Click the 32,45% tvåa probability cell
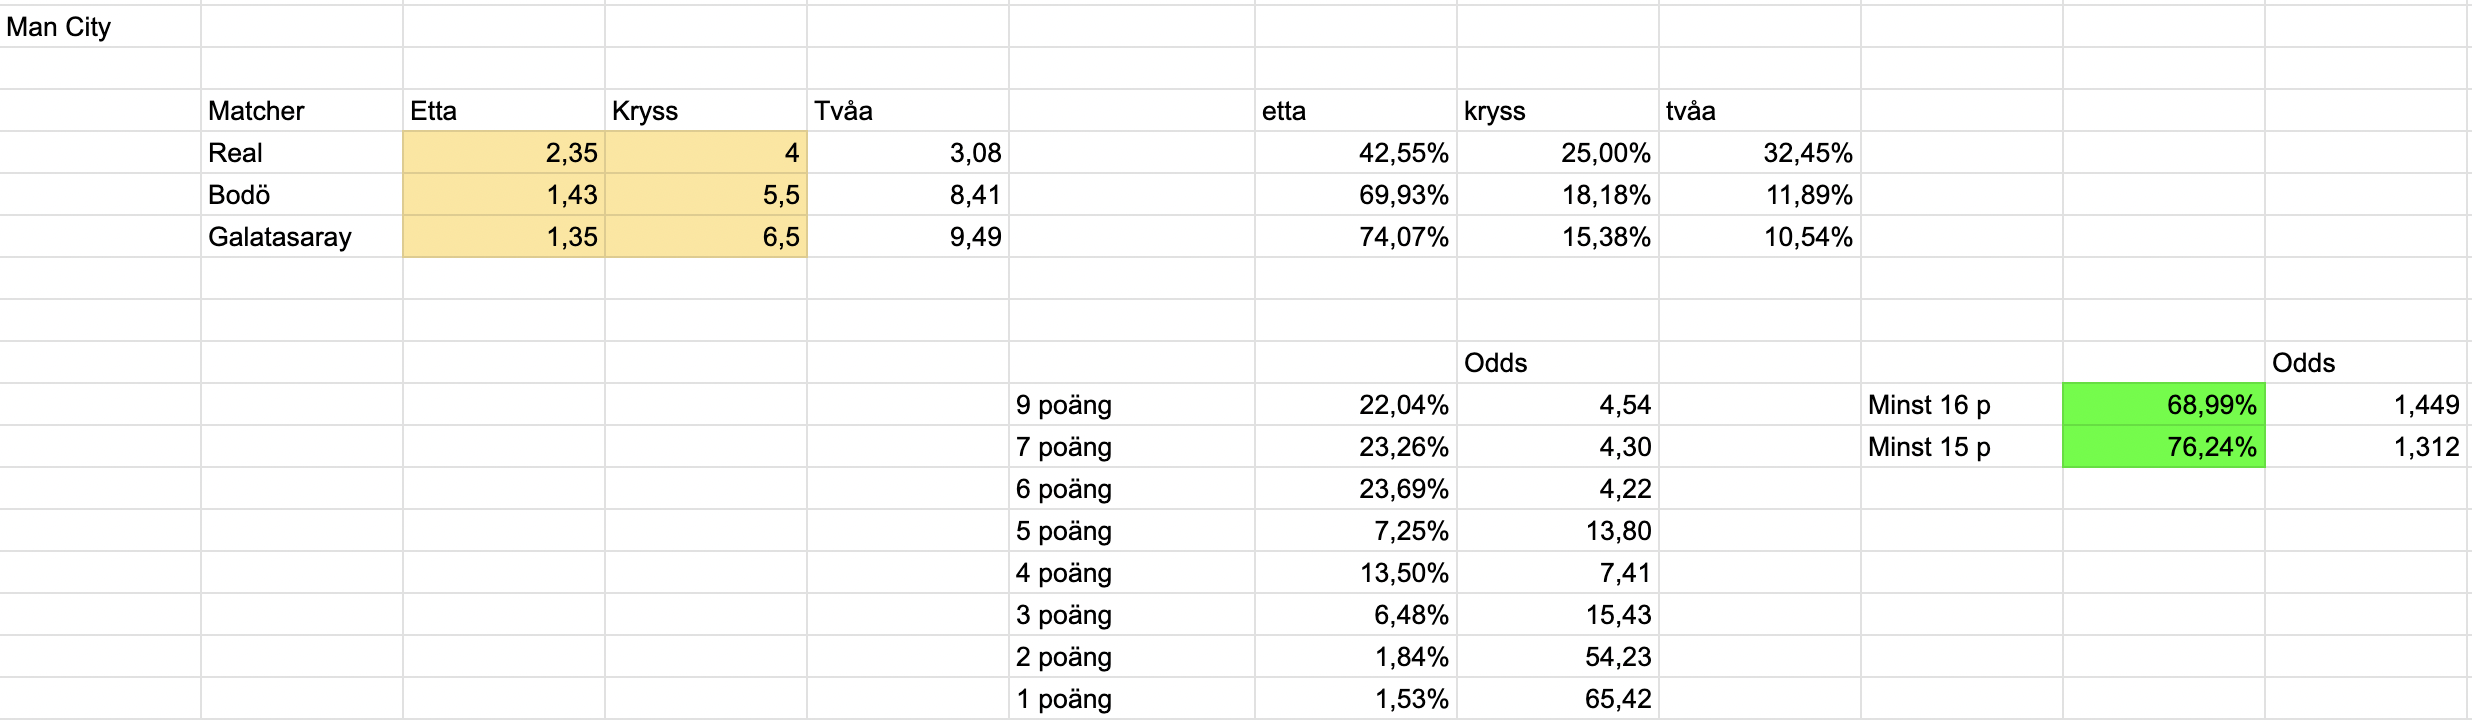This screenshot has width=2472, height=720. coord(1760,153)
